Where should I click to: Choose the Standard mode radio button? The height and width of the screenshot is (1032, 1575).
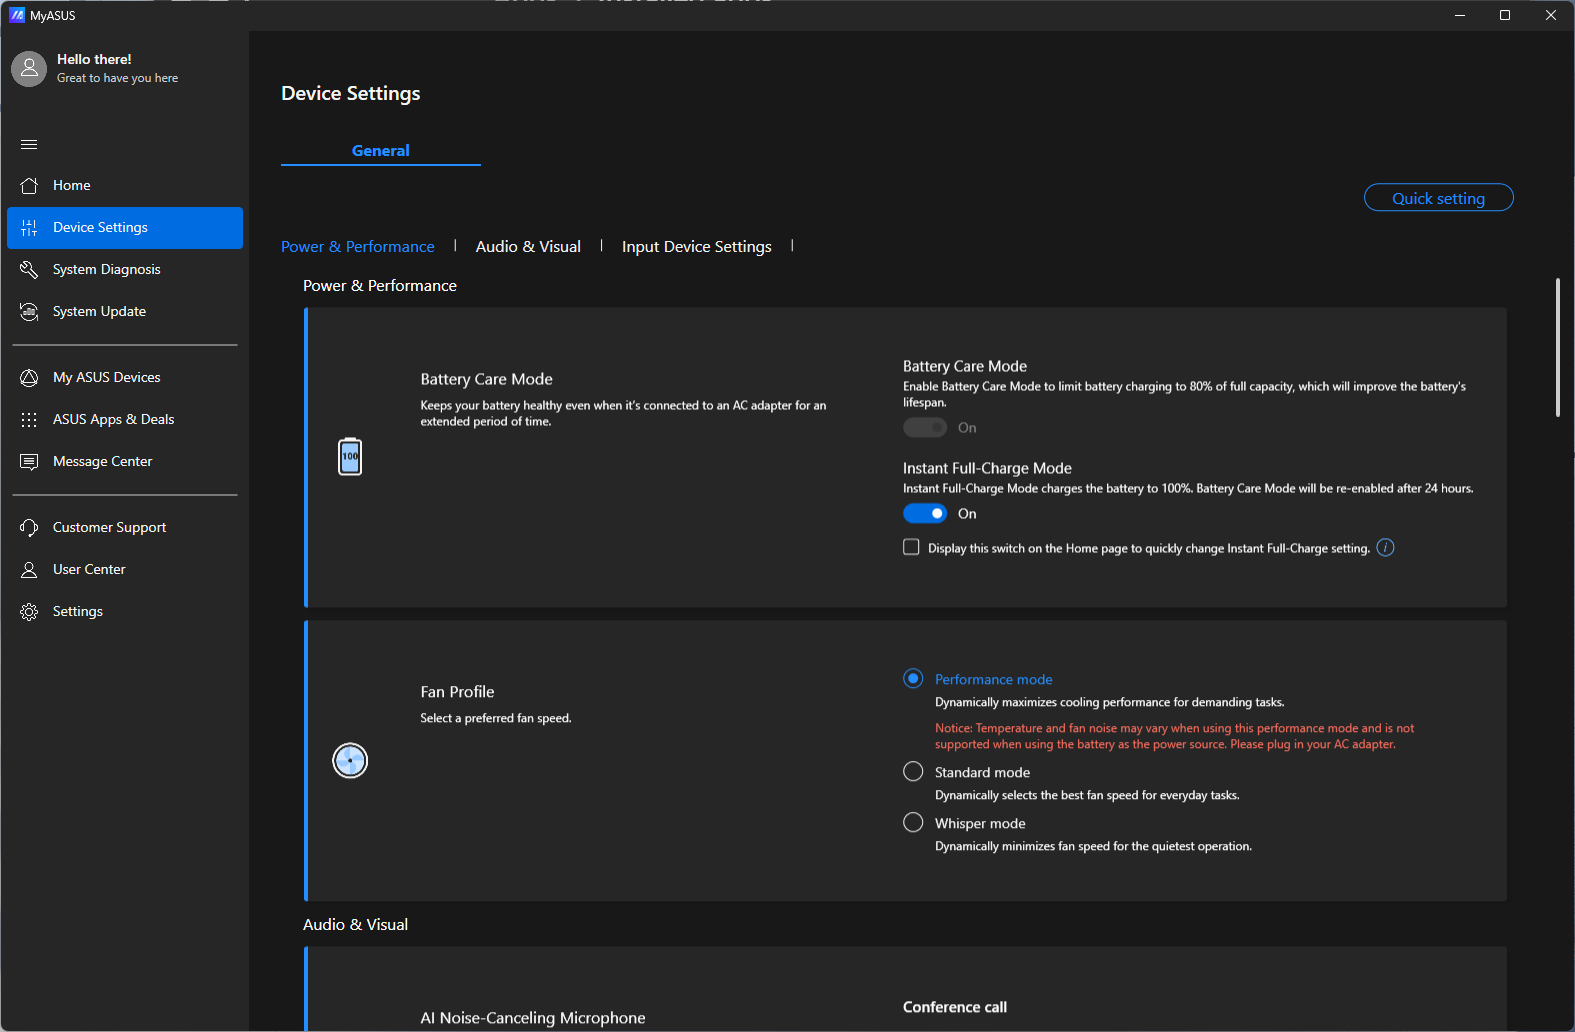pos(913,772)
